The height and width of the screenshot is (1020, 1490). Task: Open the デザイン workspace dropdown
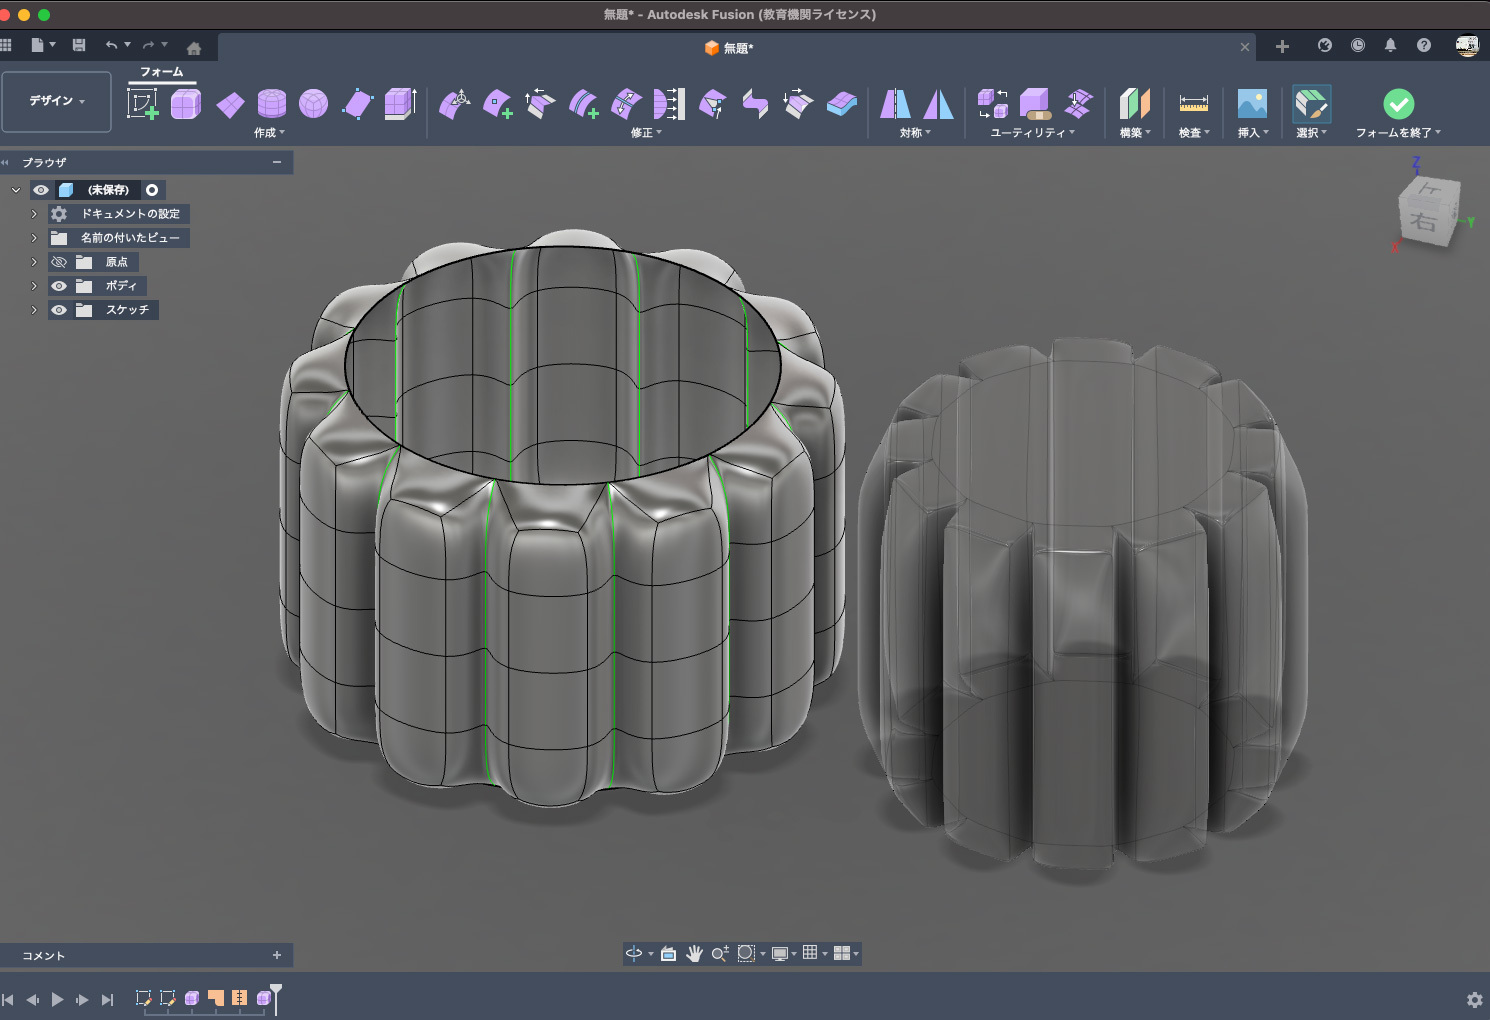click(x=56, y=101)
